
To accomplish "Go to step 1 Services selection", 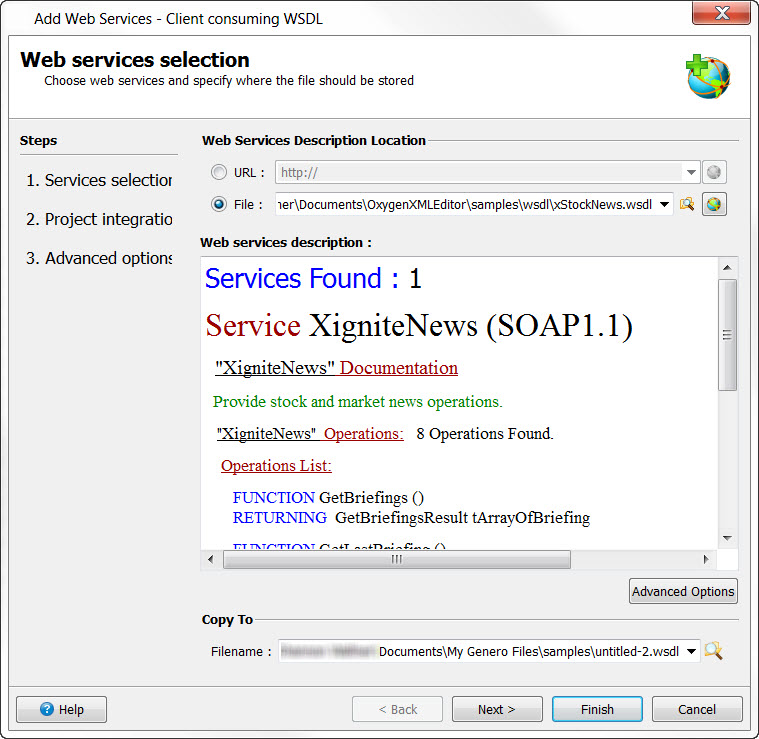I will (x=99, y=180).
